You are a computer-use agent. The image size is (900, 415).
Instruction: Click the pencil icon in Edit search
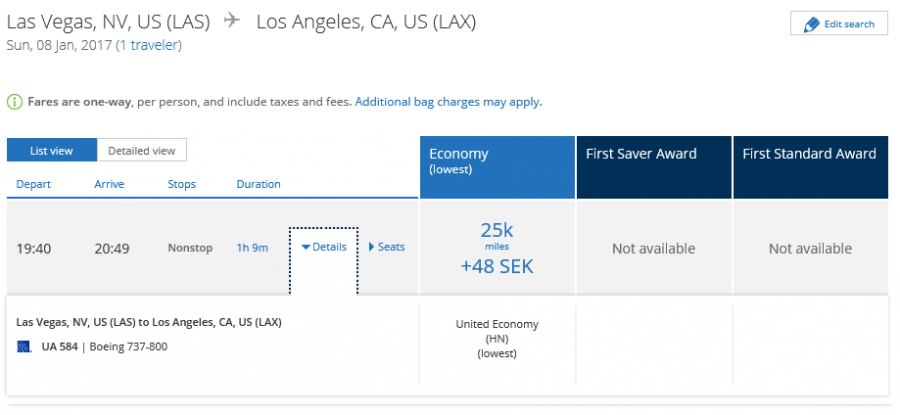[x=811, y=24]
